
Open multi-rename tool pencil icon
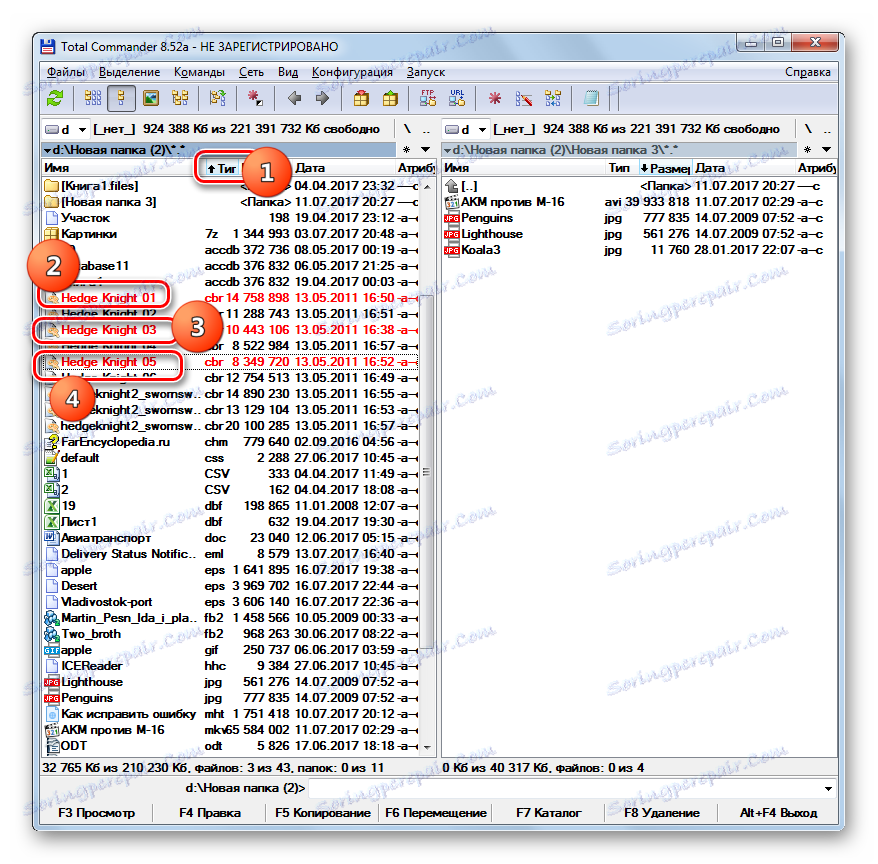524,99
